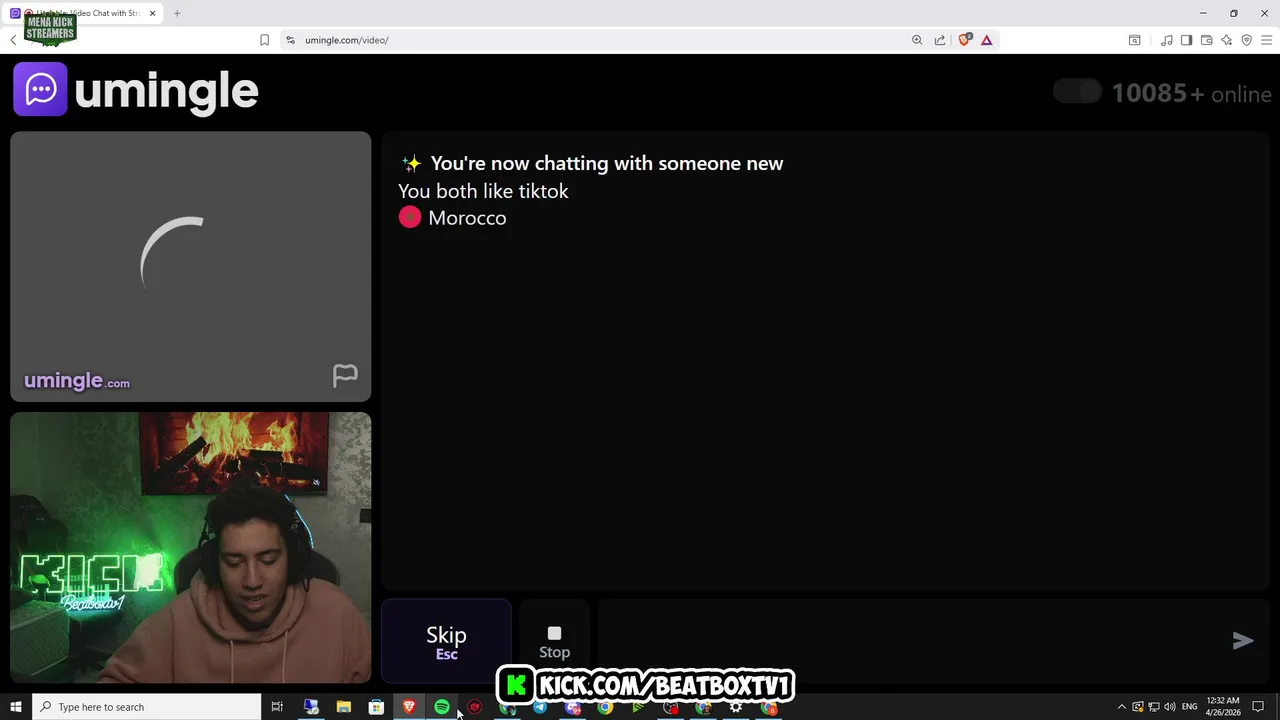The image size is (1280, 720).
Task: Open the media playlist music note icon
Action: click(x=1166, y=40)
